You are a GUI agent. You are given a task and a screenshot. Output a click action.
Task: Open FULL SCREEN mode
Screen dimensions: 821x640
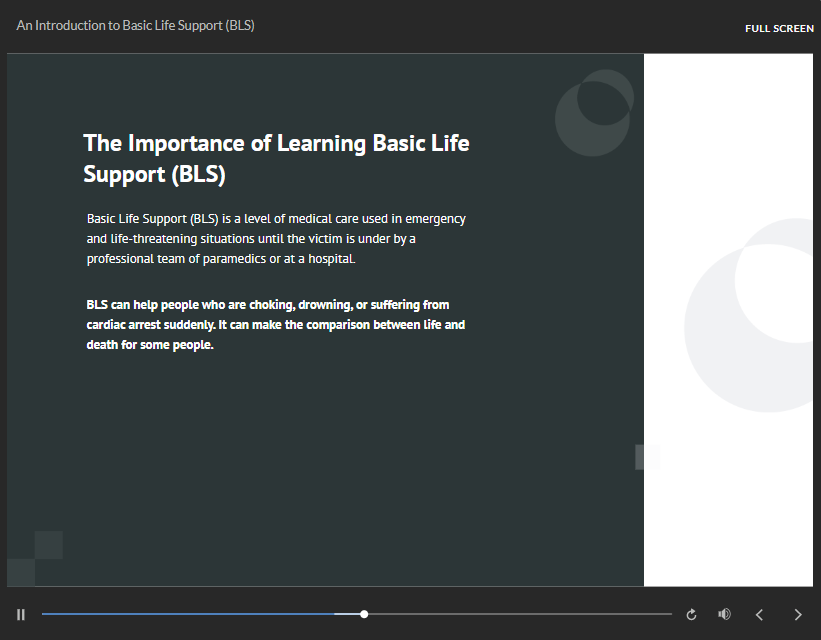click(x=779, y=28)
